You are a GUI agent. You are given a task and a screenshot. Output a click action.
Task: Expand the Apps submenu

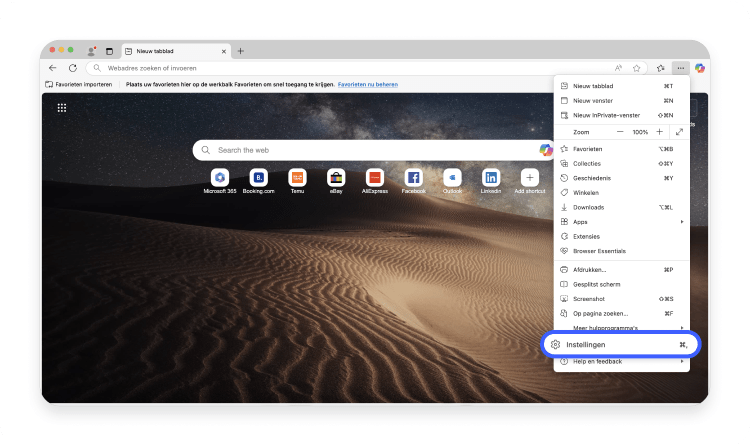(621, 222)
